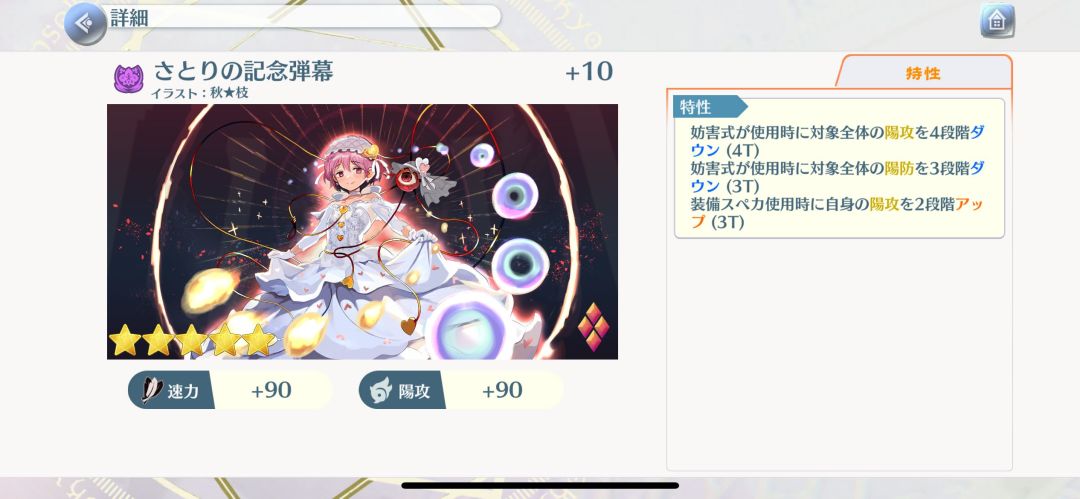Tap the +10 enhancement level

click(589, 72)
